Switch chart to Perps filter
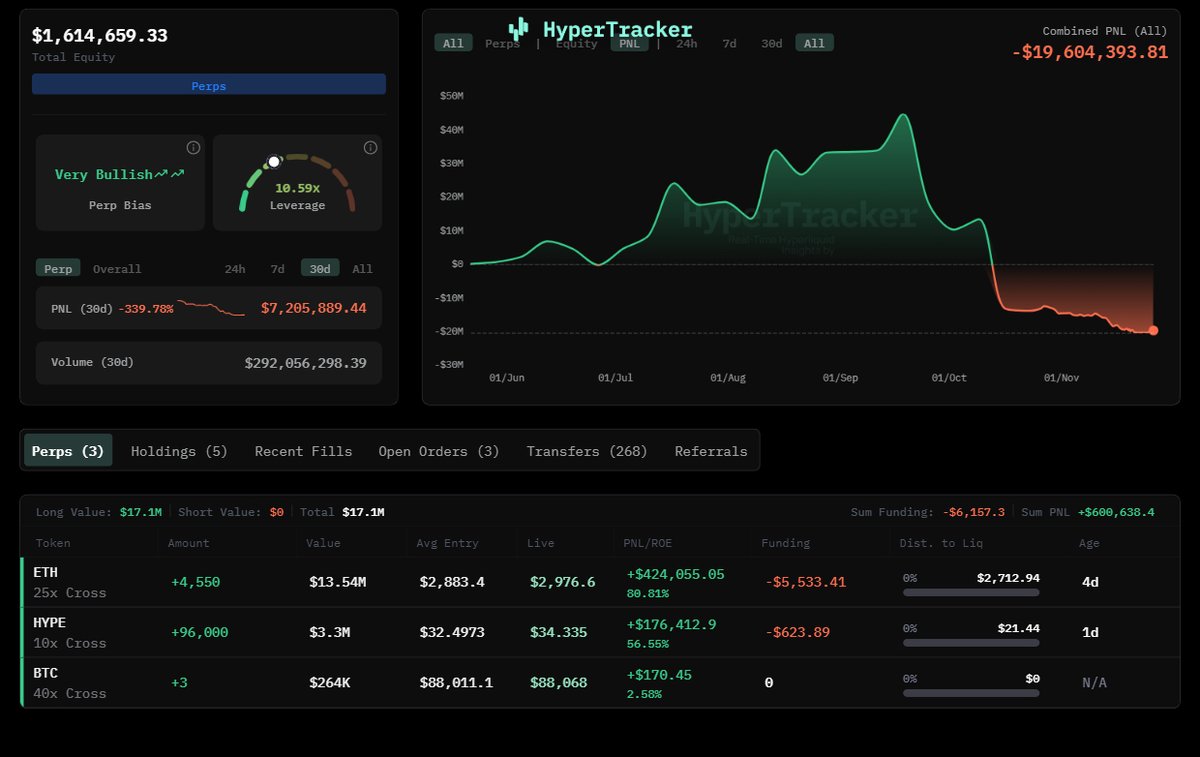The width and height of the screenshot is (1200, 757). 502,44
